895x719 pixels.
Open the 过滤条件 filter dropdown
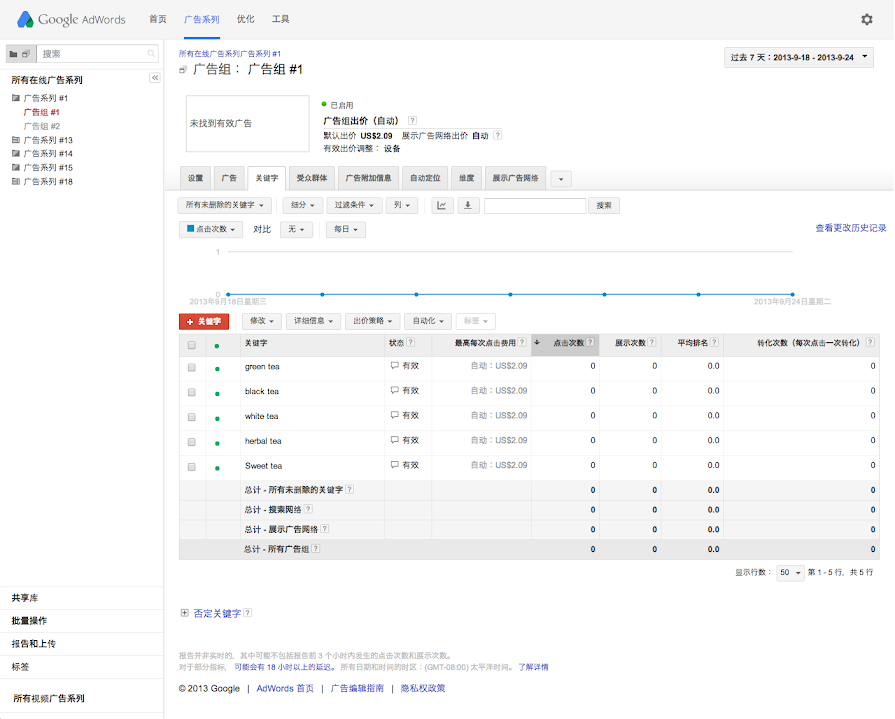[x=355, y=205]
